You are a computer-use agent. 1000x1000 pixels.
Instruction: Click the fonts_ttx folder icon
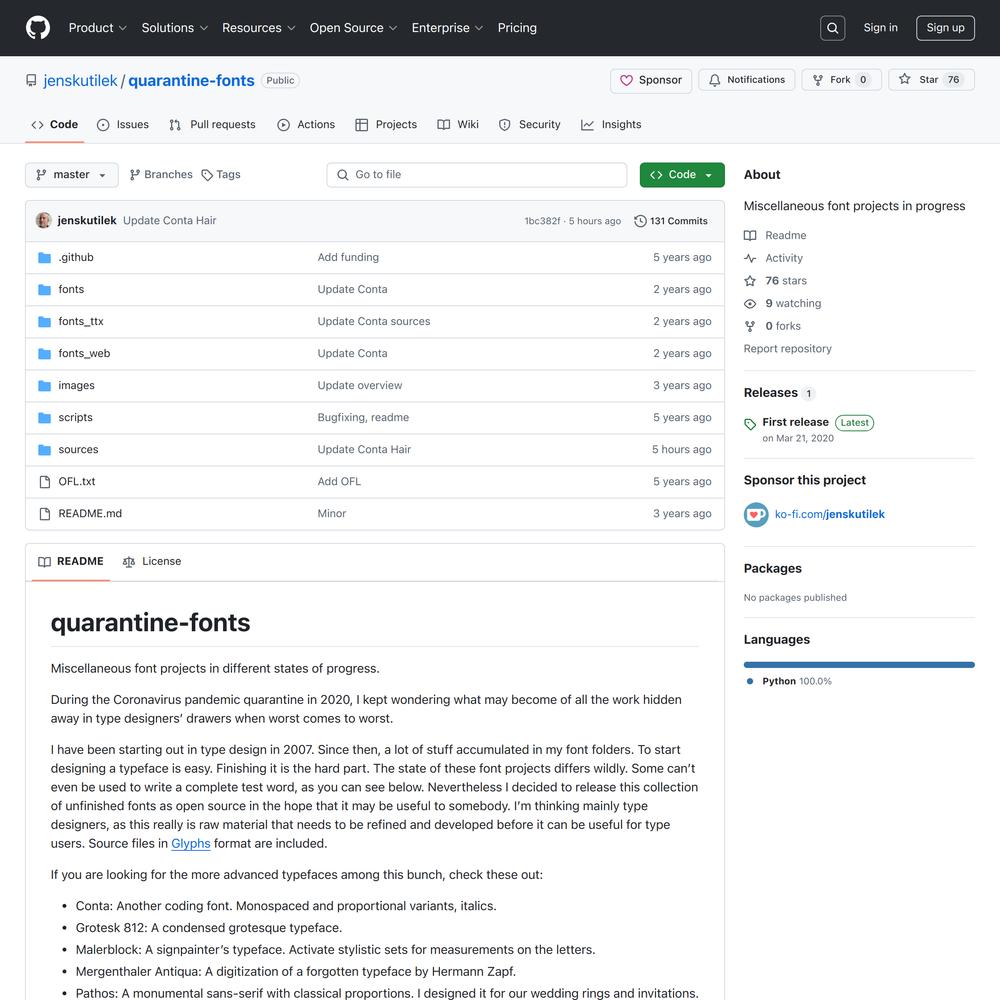pos(44,321)
